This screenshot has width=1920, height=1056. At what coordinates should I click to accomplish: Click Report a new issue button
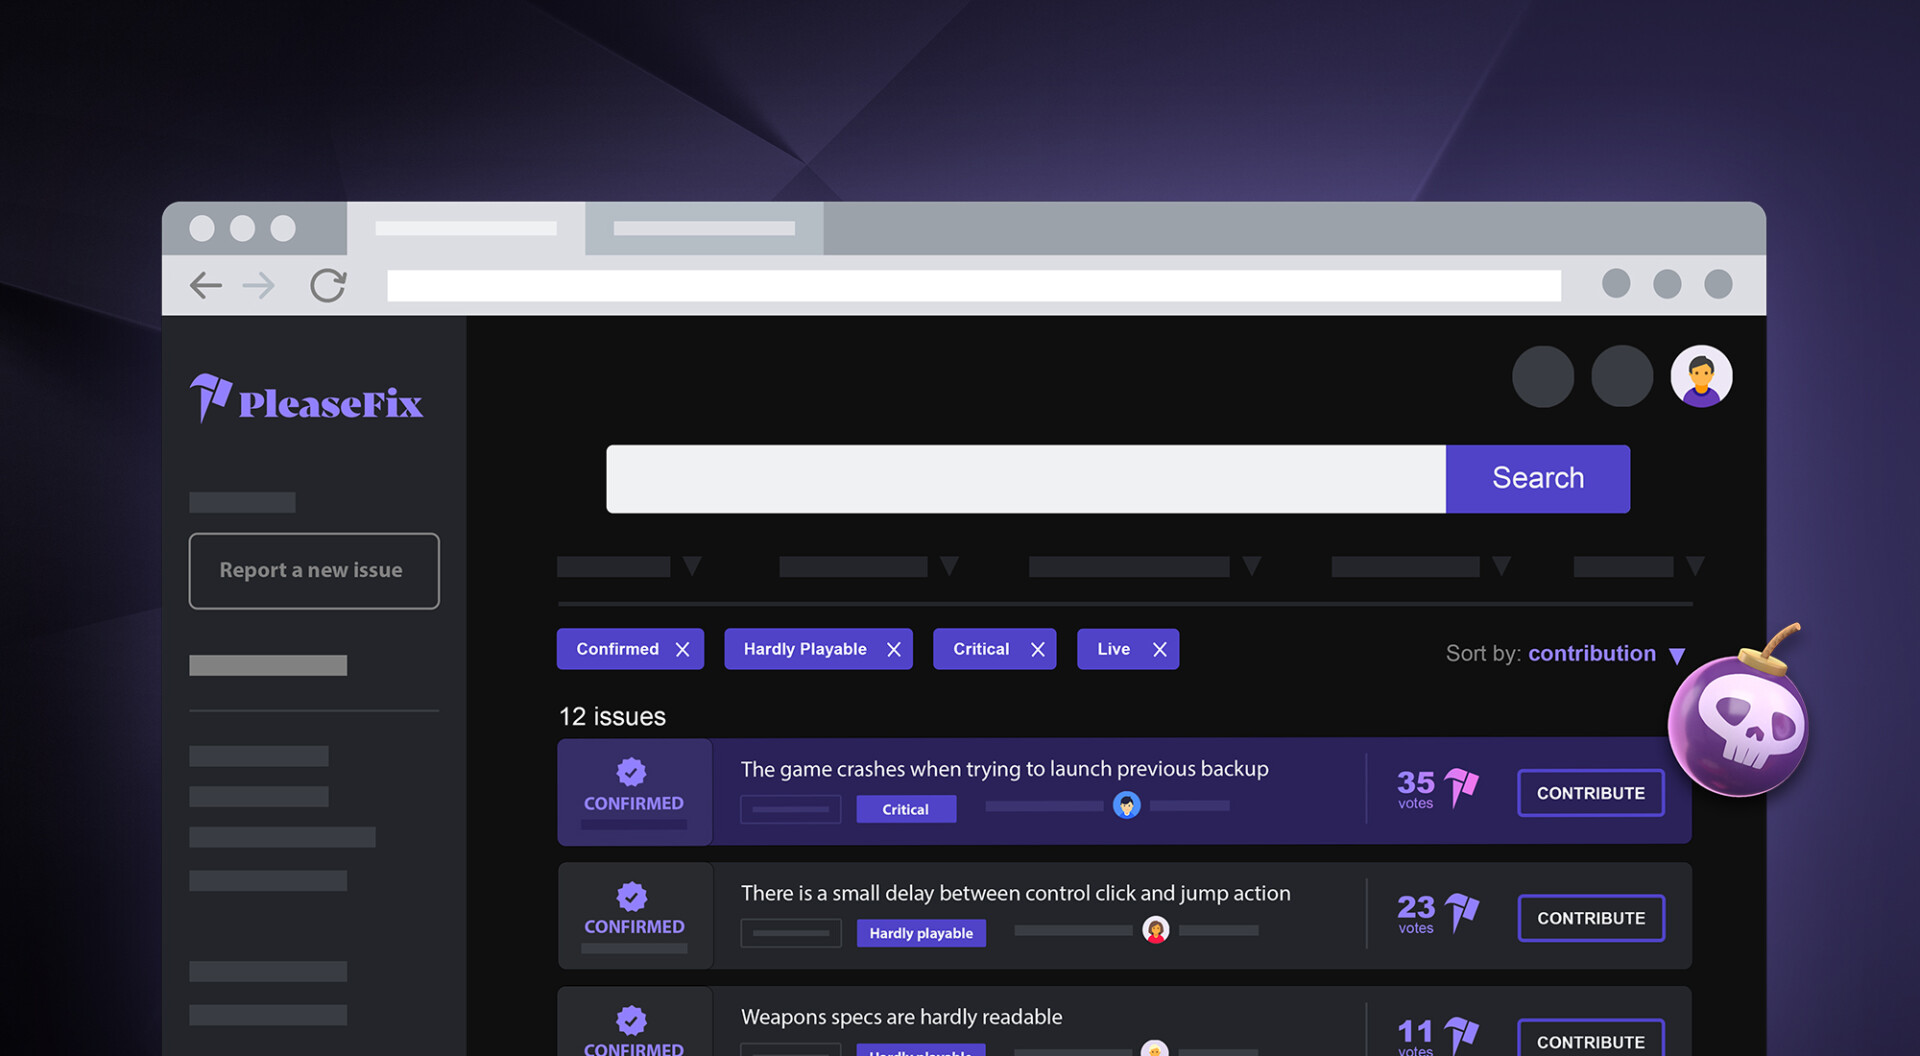tap(314, 571)
